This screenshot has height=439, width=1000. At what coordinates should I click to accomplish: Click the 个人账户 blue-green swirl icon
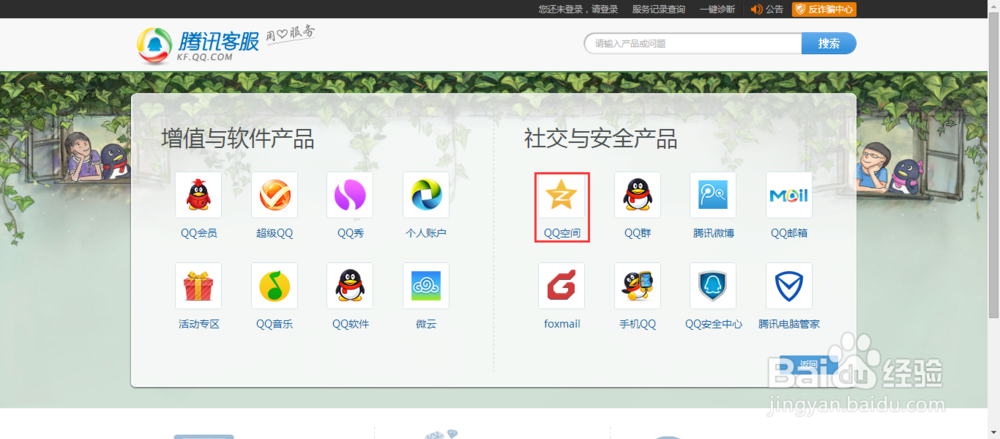[426, 195]
